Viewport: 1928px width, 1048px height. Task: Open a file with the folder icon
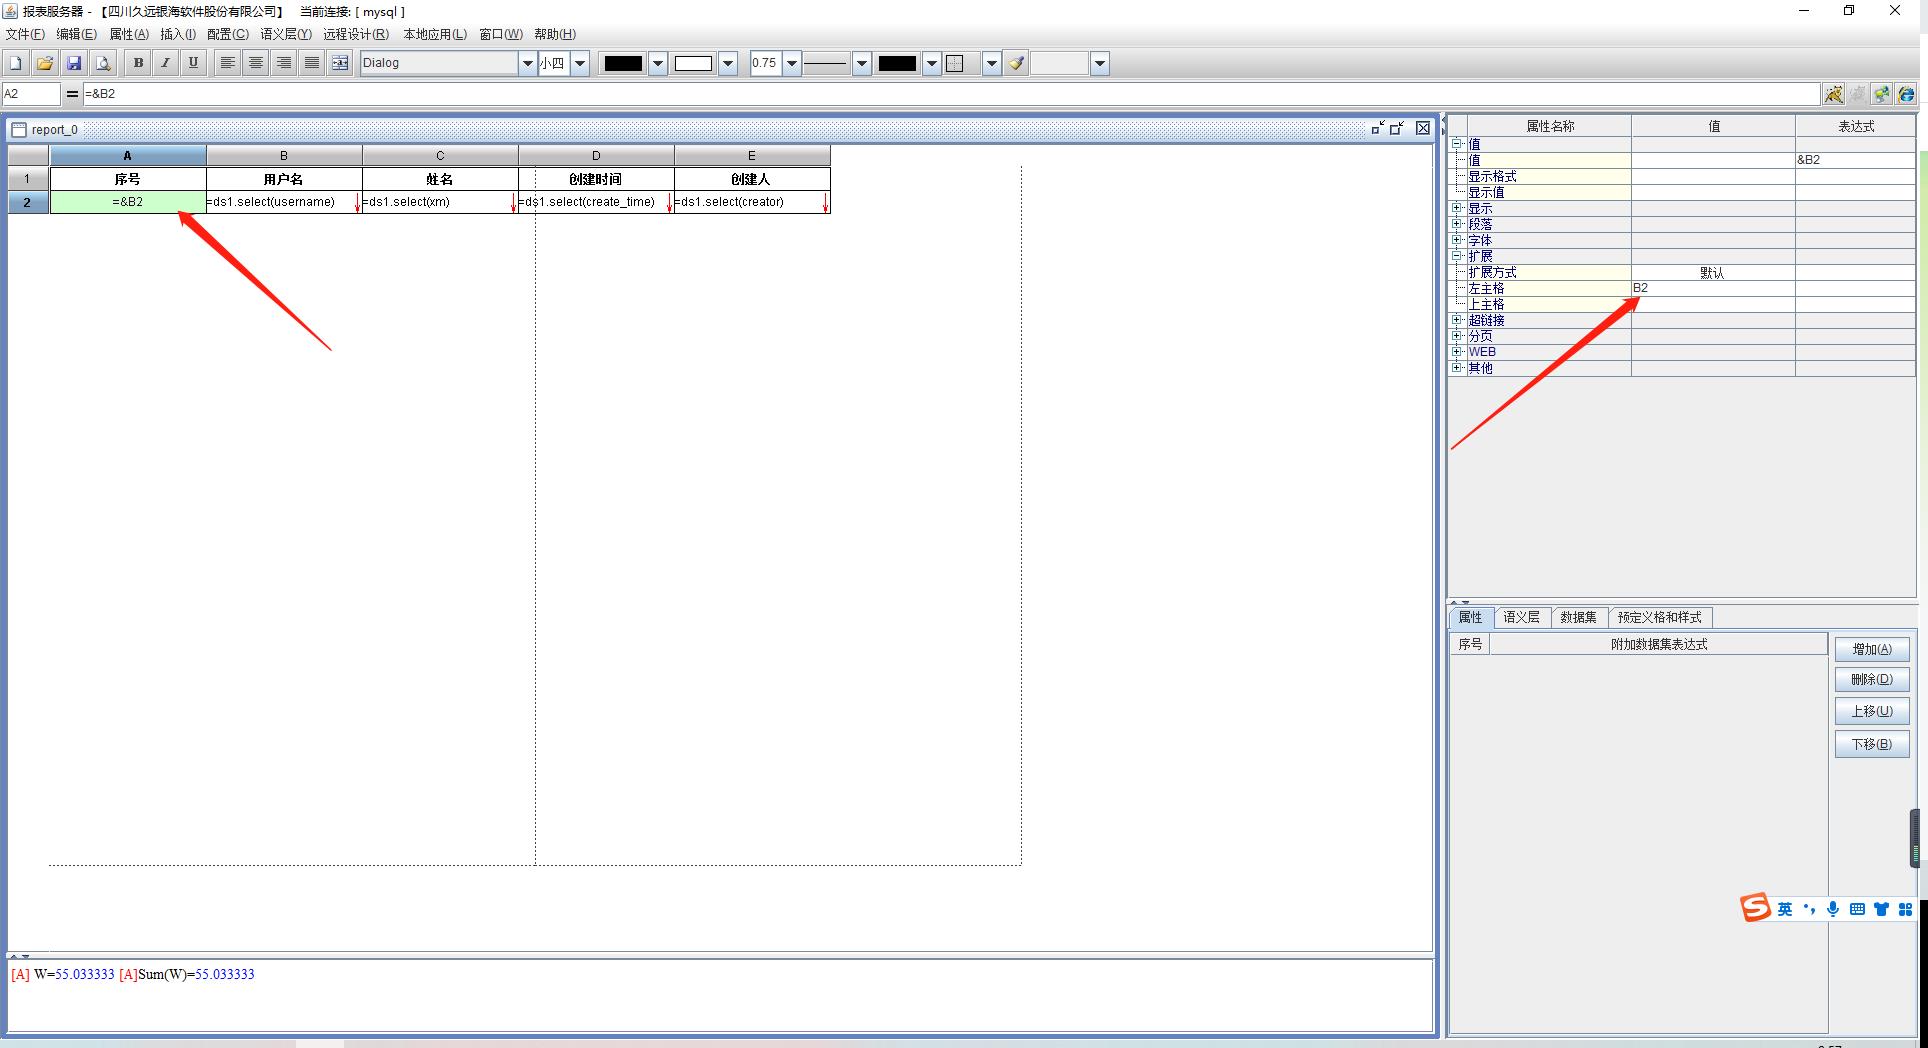click(x=45, y=63)
